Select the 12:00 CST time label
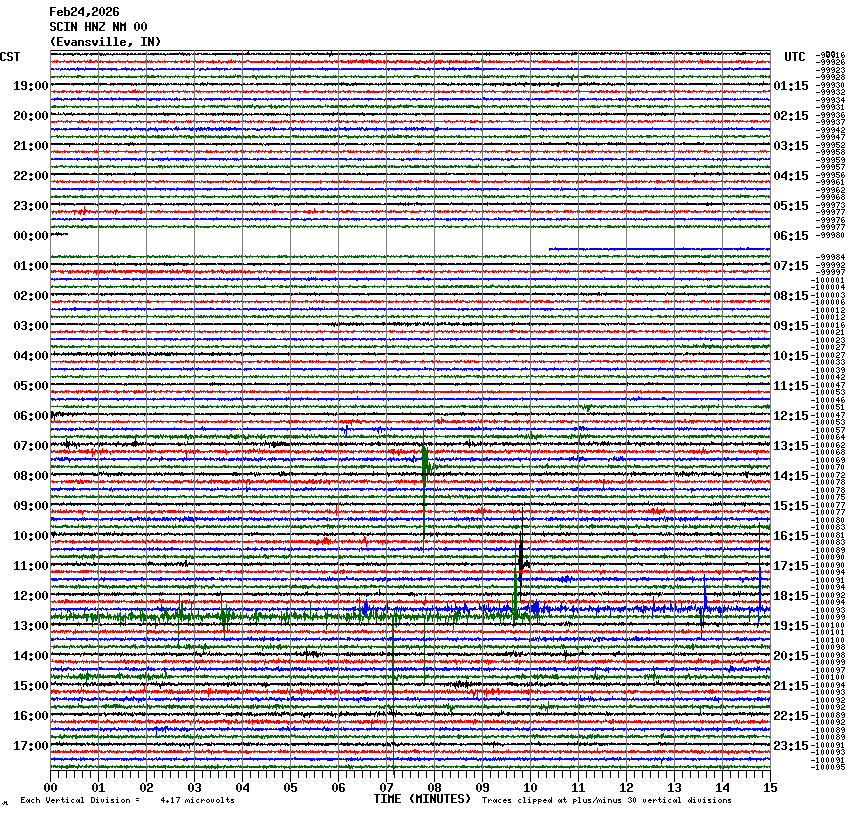The height and width of the screenshot is (814, 850). pyautogui.click(x=31, y=596)
